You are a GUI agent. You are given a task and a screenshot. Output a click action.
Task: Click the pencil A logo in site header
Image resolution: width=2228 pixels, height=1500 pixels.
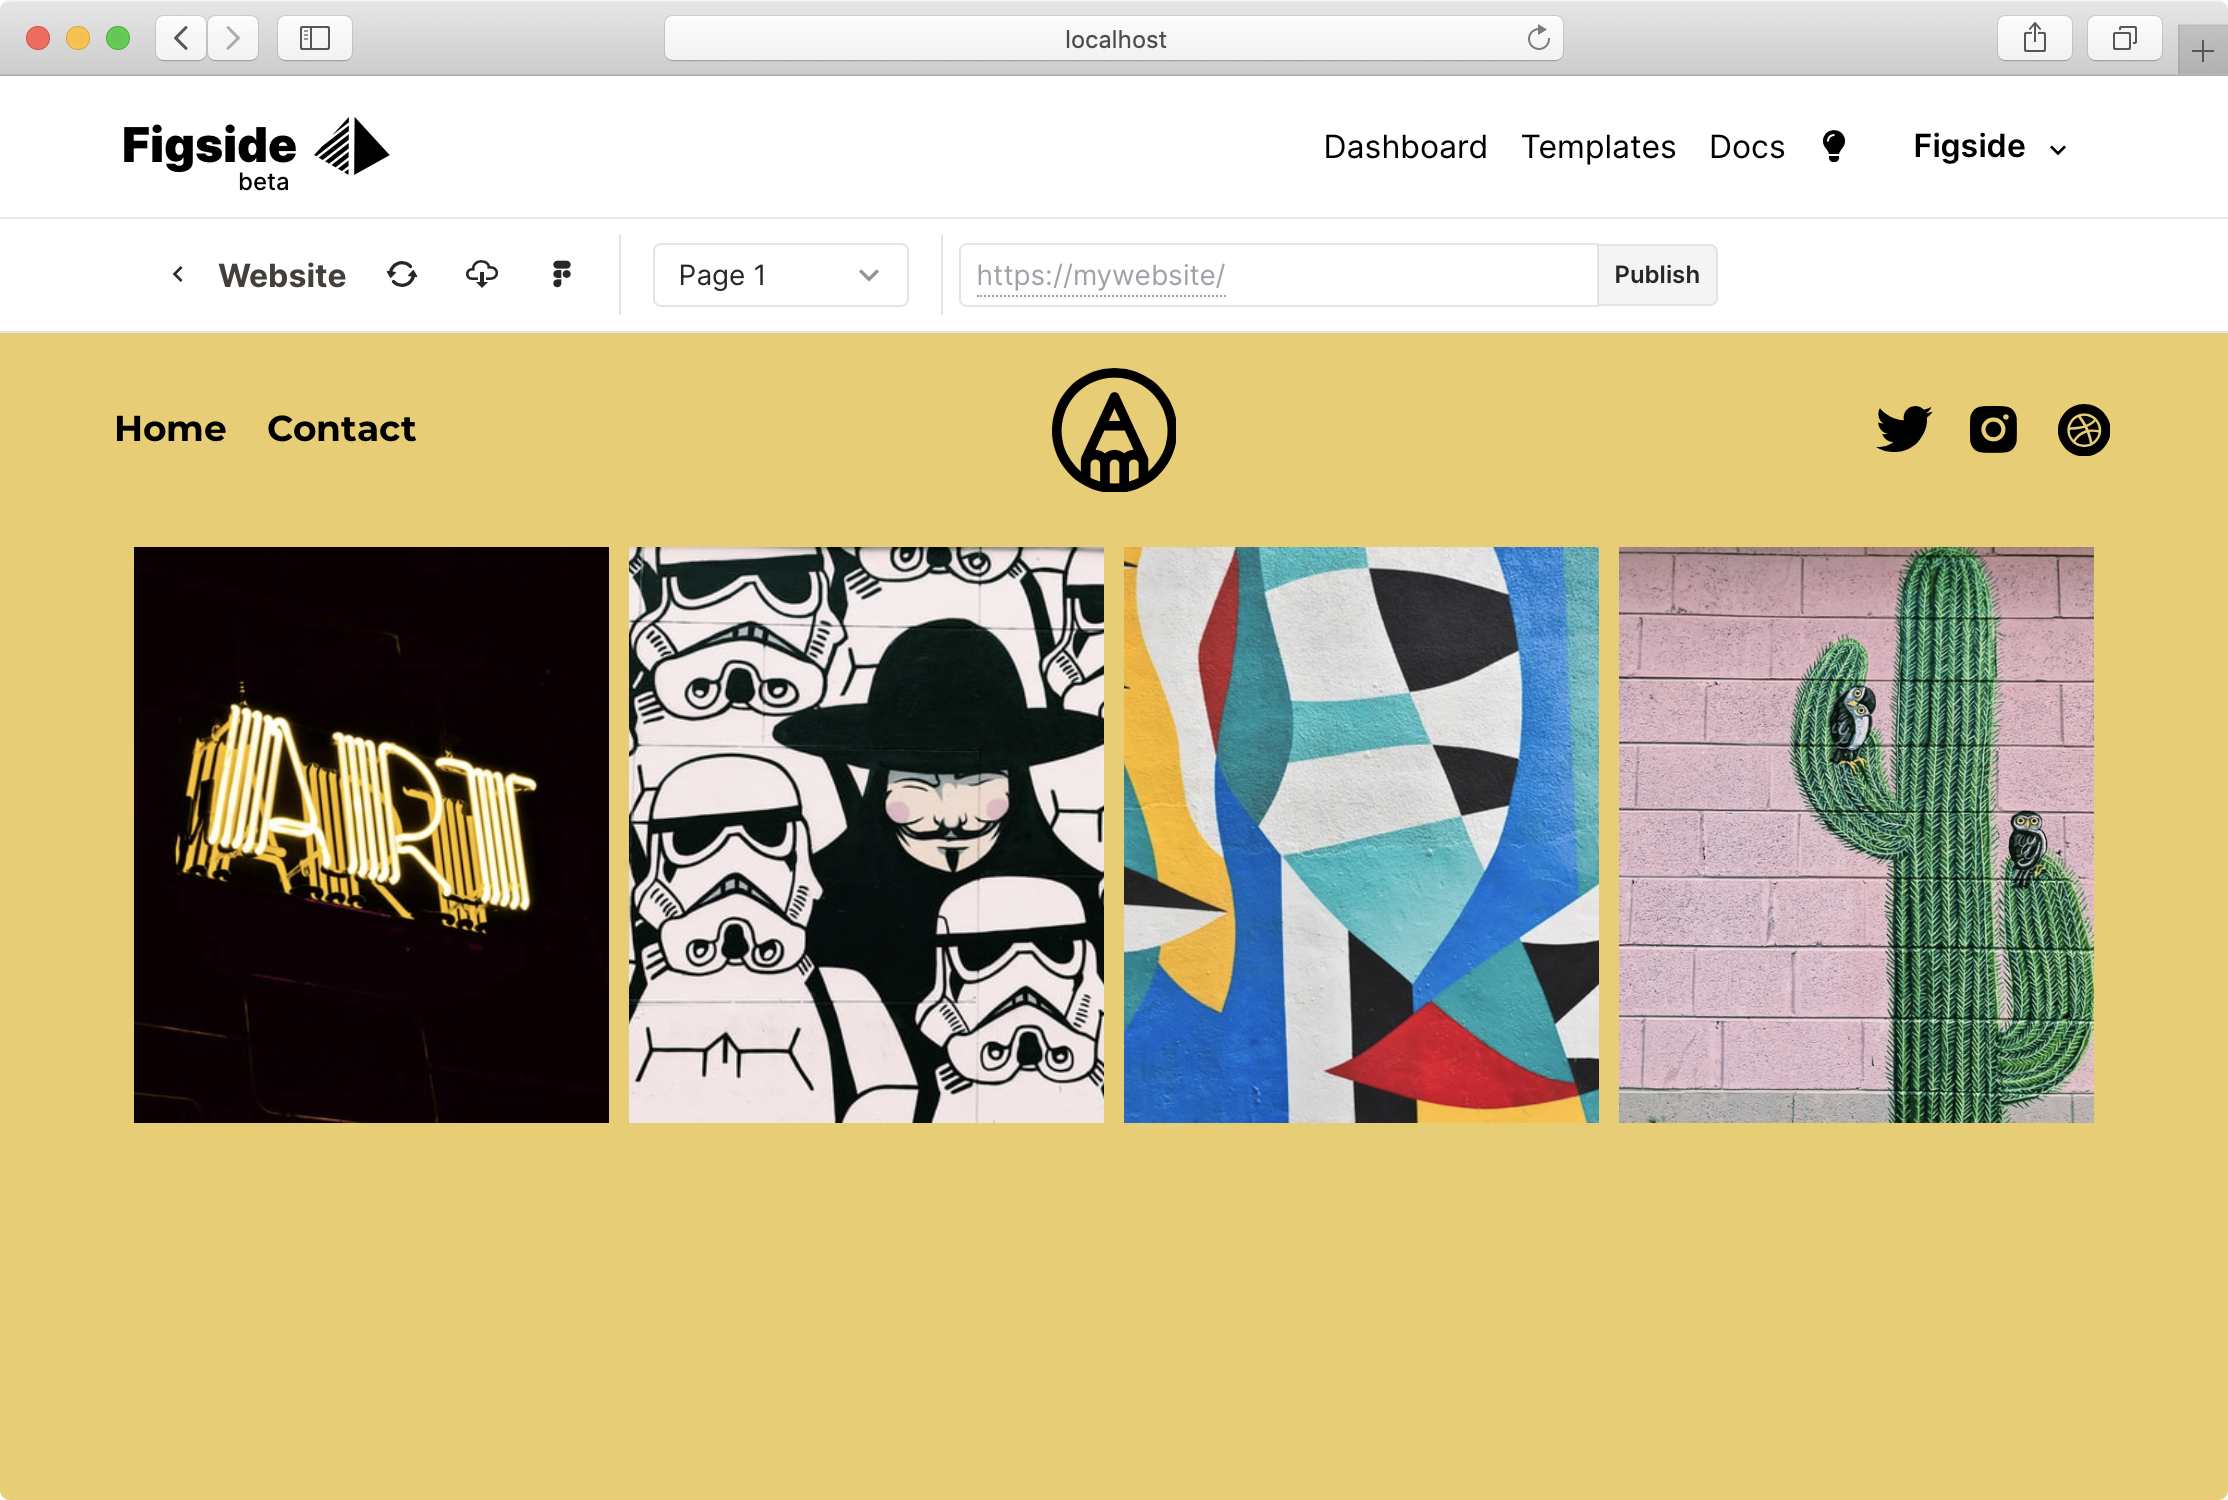click(1114, 430)
